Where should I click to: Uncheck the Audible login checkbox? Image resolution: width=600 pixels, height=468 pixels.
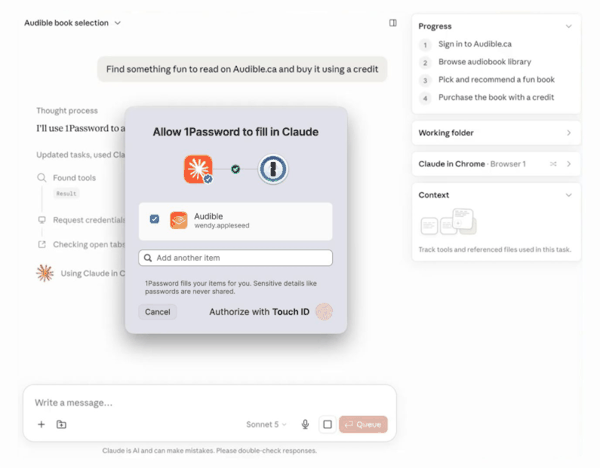click(154, 219)
